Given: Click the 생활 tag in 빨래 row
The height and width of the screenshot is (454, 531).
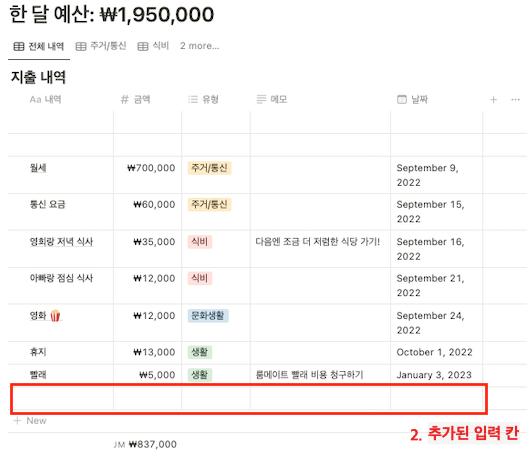Looking at the screenshot, I should pyautogui.click(x=200, y=375).
